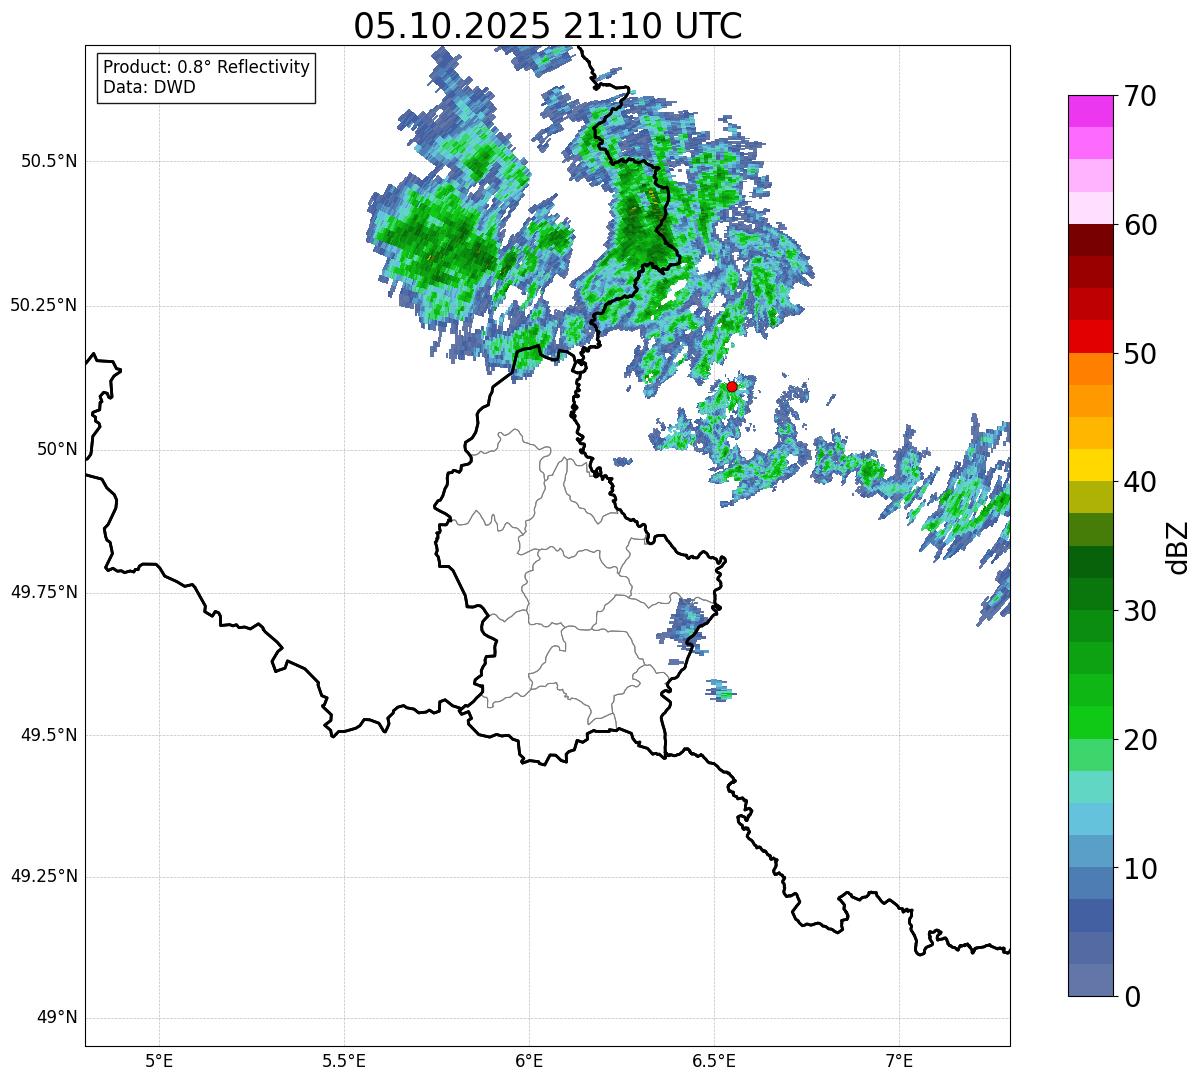Click the 50°N latitude label

point(57,449)
